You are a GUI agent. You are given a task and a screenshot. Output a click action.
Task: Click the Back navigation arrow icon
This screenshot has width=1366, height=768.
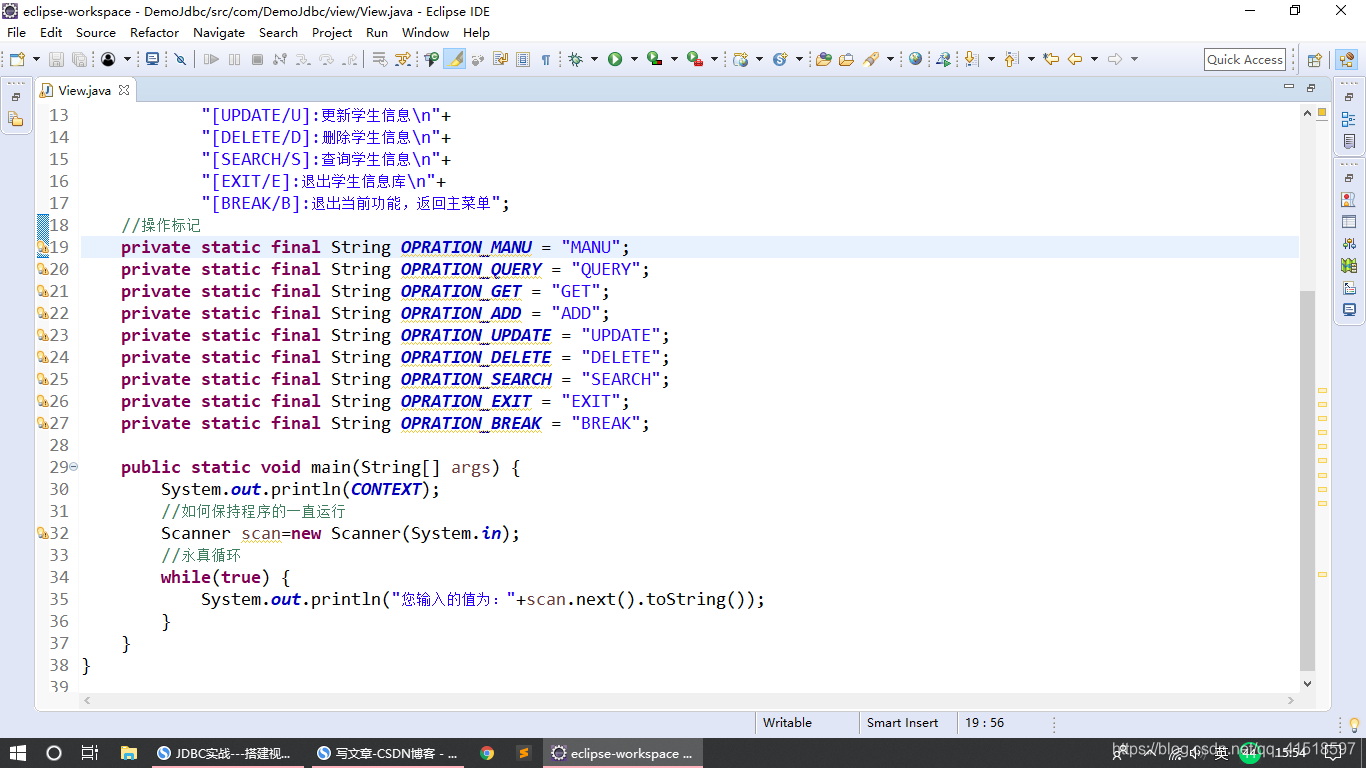(1075, 60)
